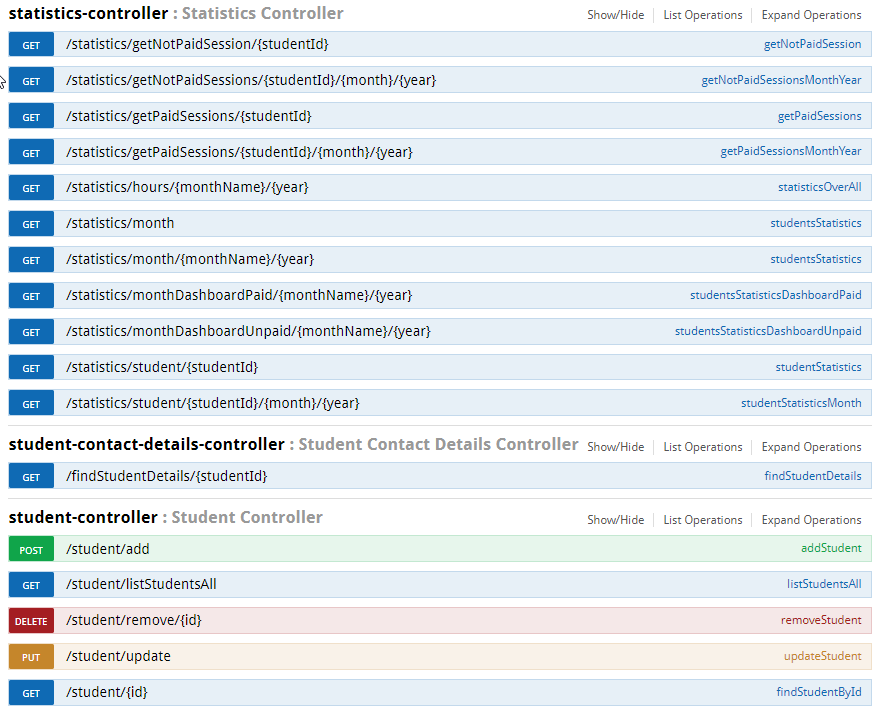Screen dimensions: 890x715
Task: Click GET badge for /statistics/student/{studentId}
Action: pos(31,368)
